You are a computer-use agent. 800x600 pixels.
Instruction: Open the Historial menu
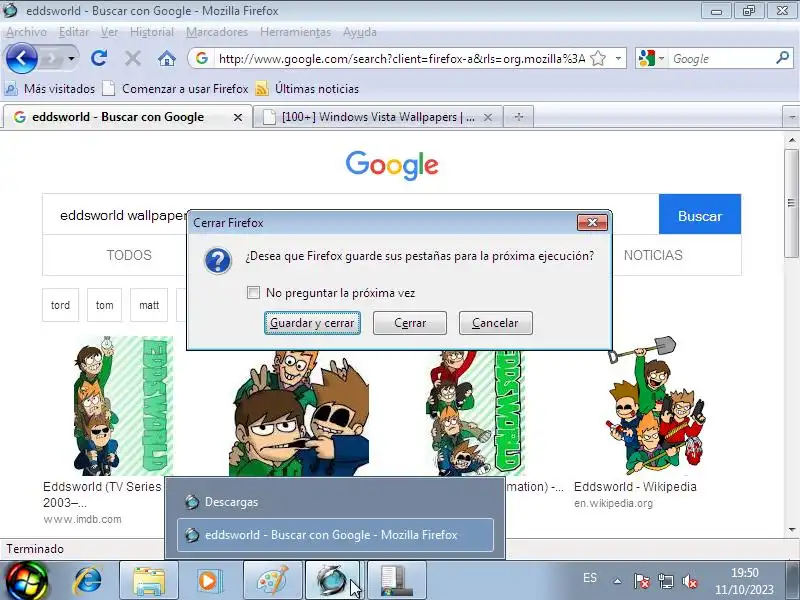tap(152, 32)
